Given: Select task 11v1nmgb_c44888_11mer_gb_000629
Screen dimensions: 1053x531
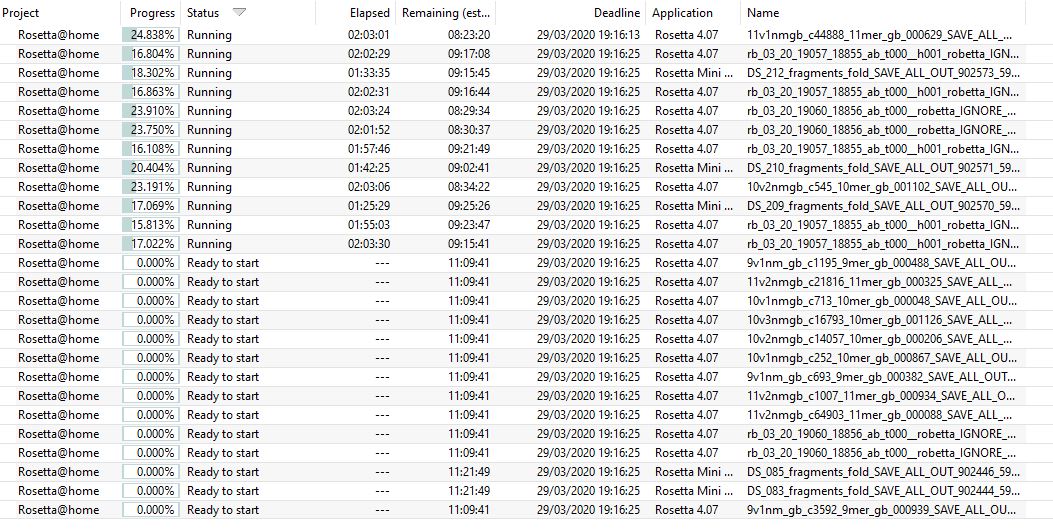Looking at the screenshot, I should coord(882,35).
